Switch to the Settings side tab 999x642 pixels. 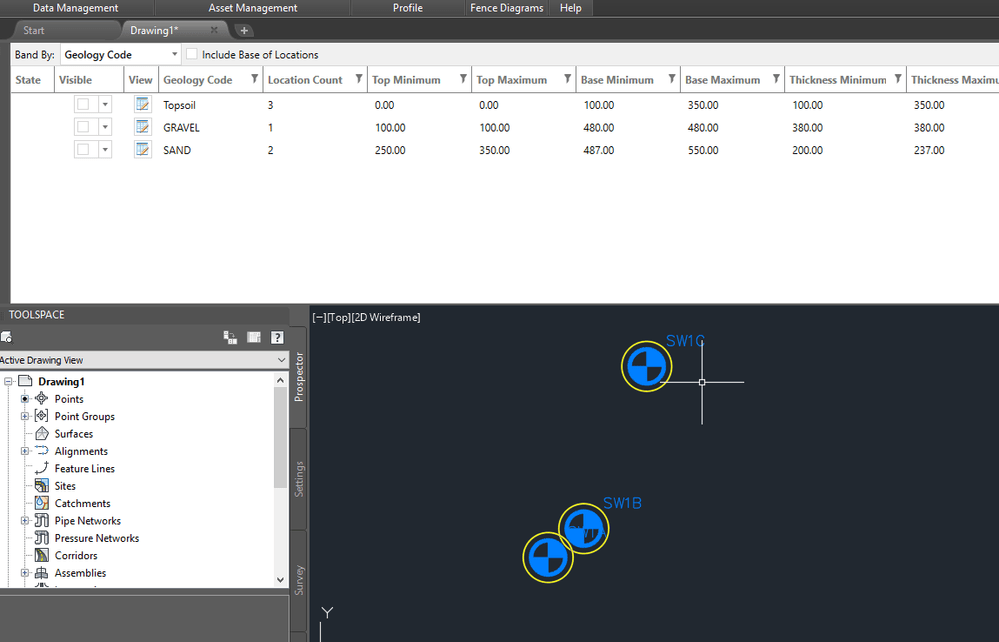pos(299,478)
